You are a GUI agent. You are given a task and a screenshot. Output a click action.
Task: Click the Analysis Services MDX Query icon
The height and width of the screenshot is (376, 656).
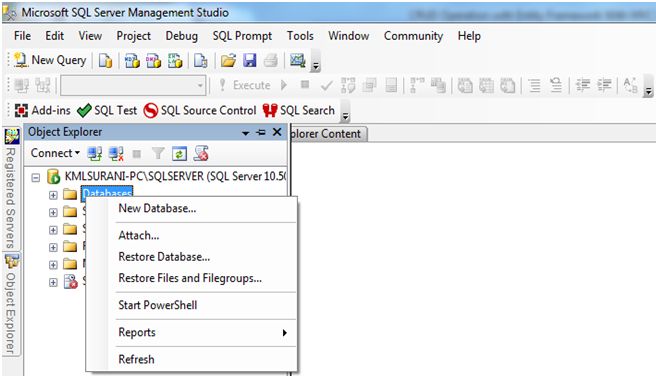(x=132, y=61)
